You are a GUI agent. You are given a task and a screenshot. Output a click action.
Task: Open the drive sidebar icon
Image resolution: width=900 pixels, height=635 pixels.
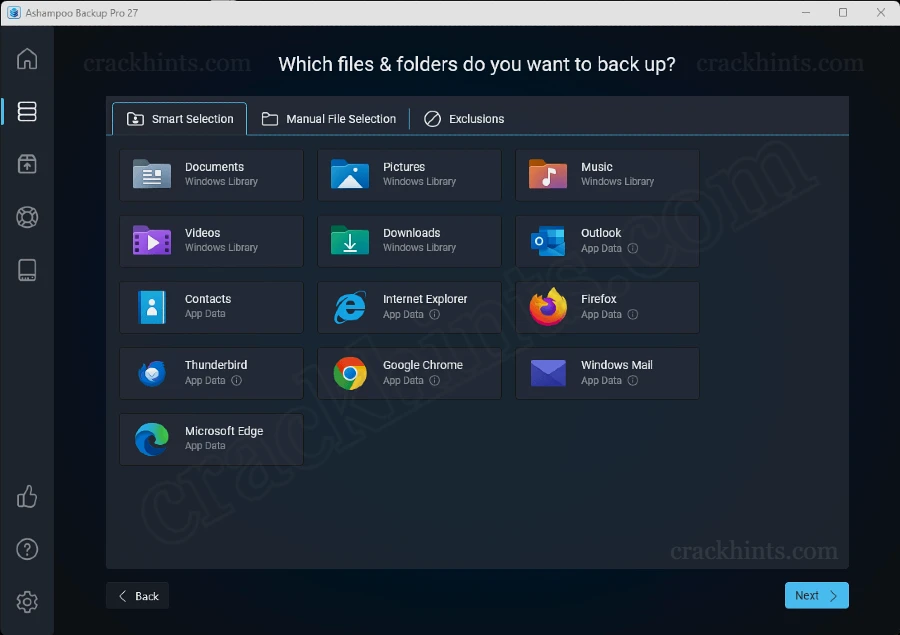tap(27, 270)
